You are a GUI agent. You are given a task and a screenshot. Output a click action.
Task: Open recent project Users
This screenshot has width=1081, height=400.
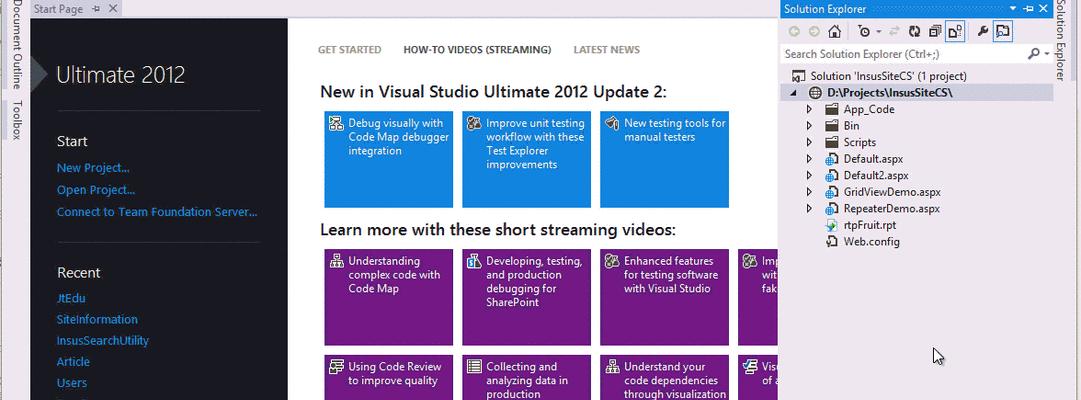[x=72, y=383]
